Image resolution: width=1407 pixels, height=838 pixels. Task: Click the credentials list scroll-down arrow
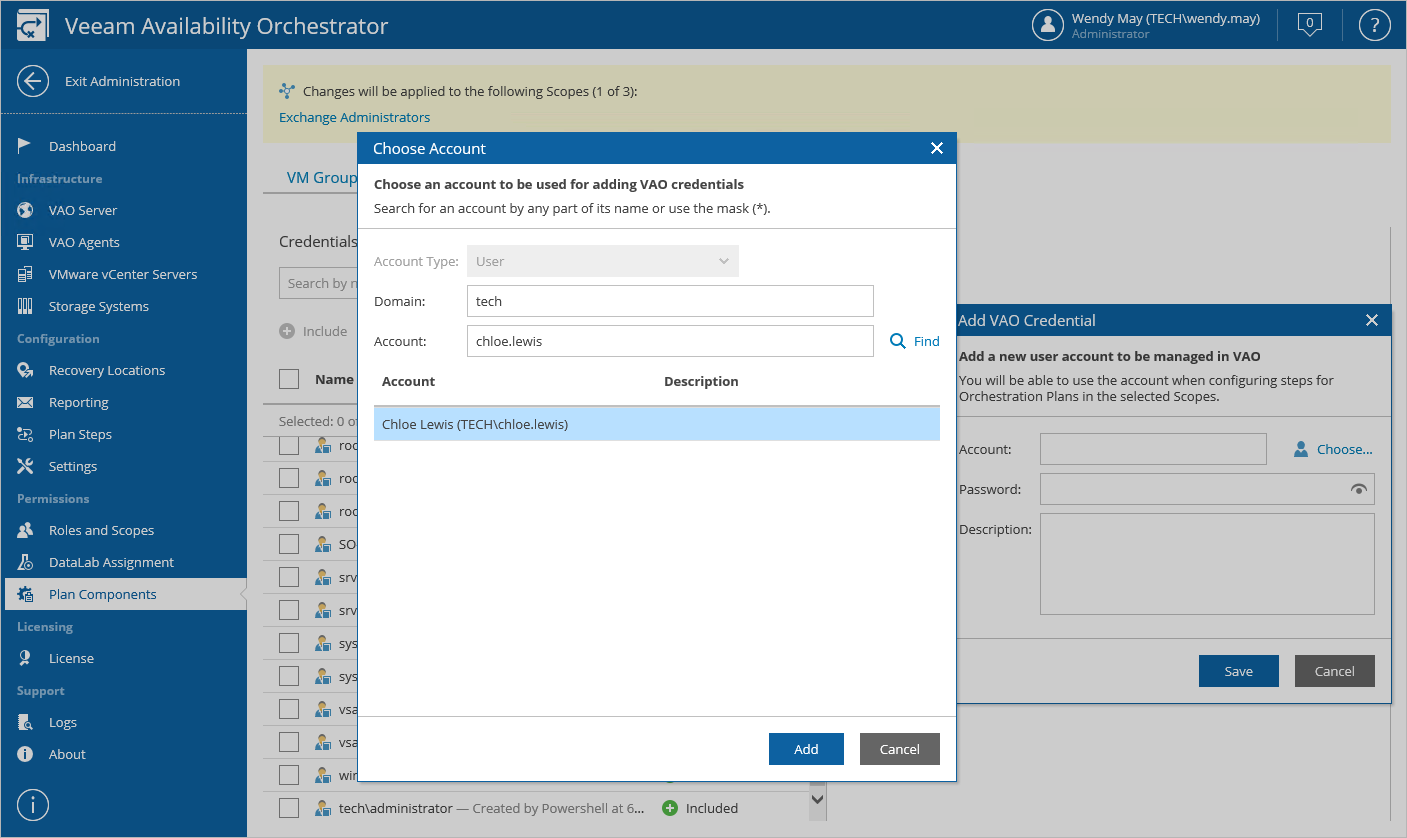pyautogui.click(x=818, y=798)
